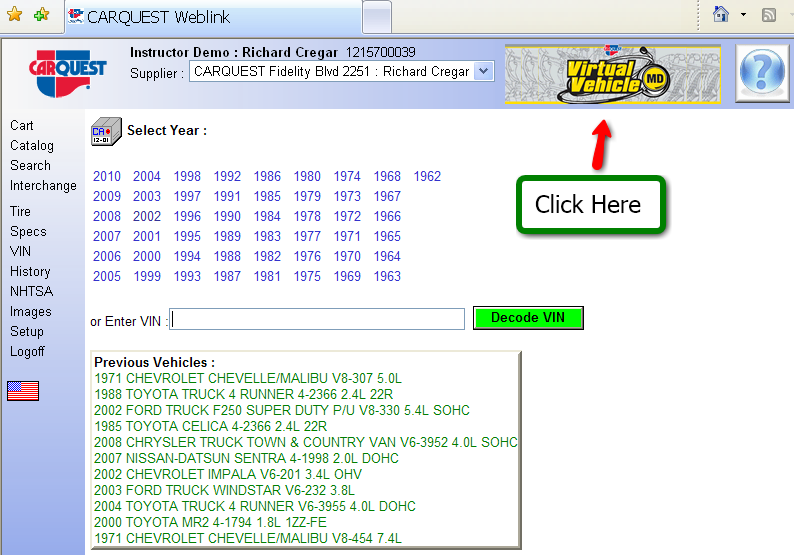Click the RSS feeds icon
794x555 pixels.
pos(769,15)
